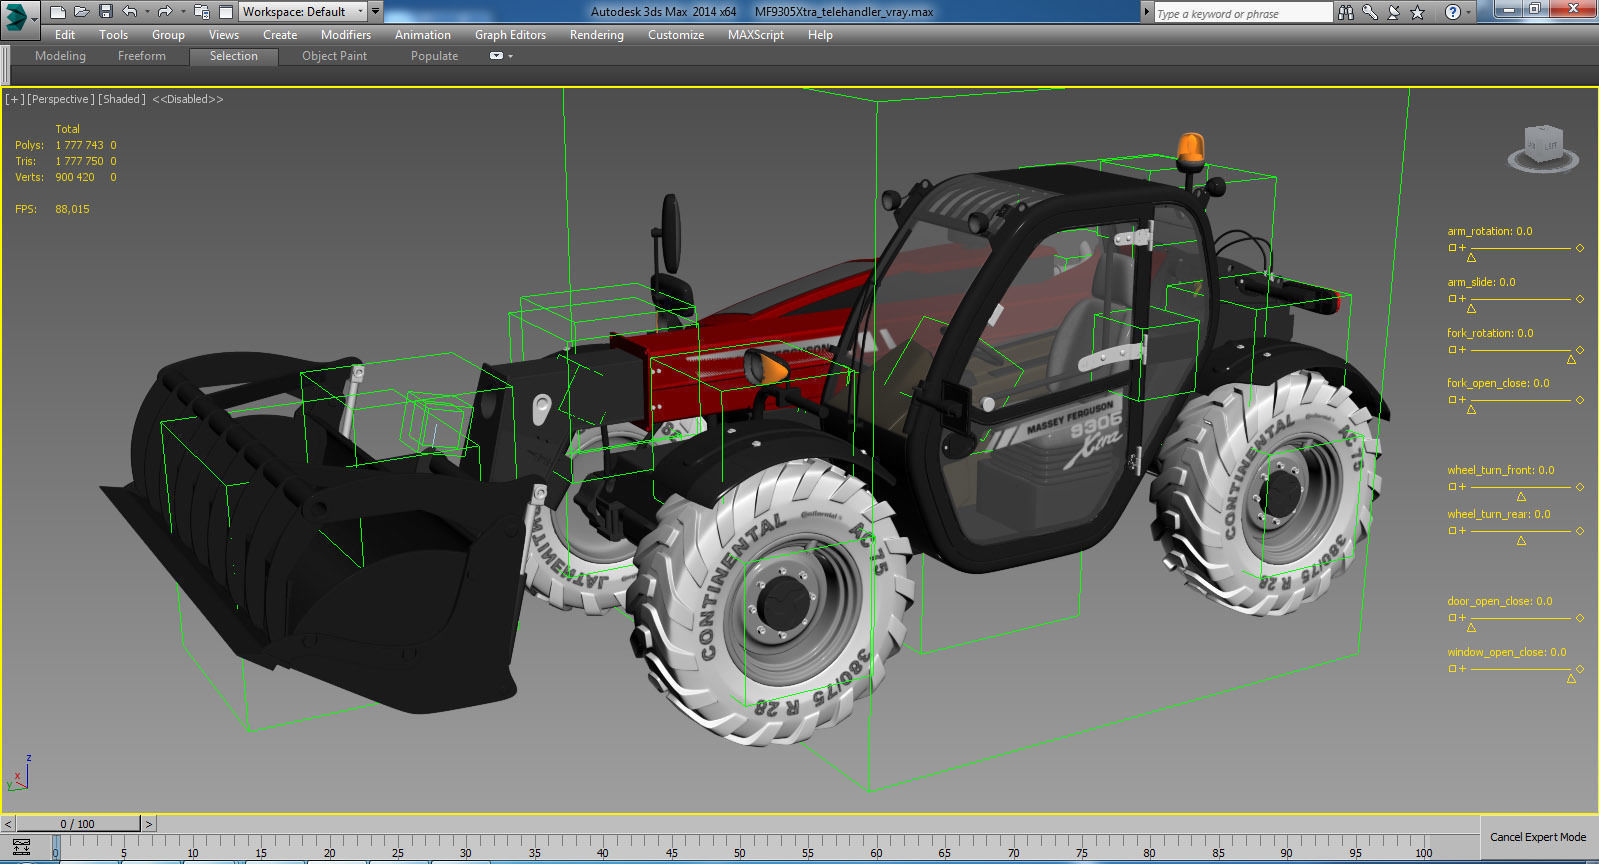Expand the quick access toolbar options arrow

point(376,12)
